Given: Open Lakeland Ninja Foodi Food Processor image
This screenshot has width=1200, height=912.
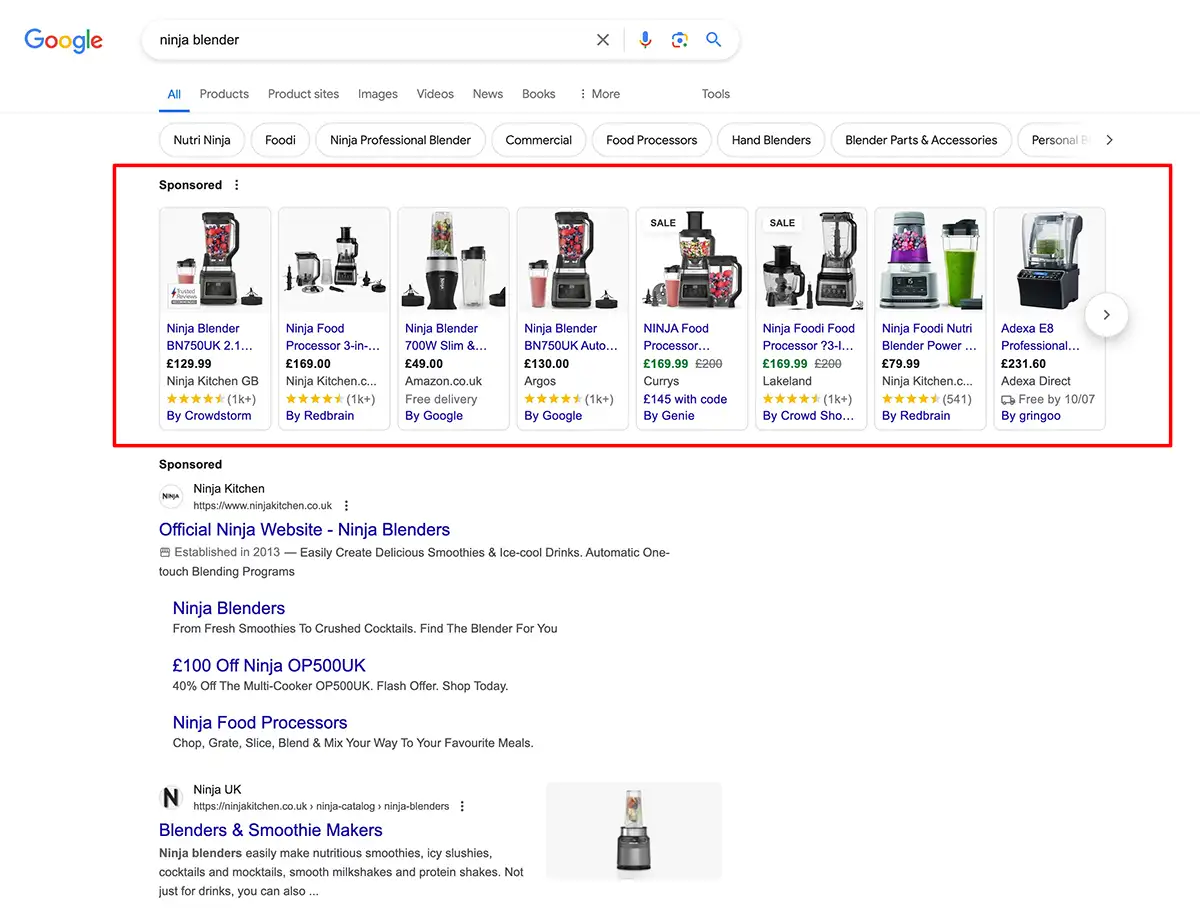Looking at the screenshot, I should (811, 260).
